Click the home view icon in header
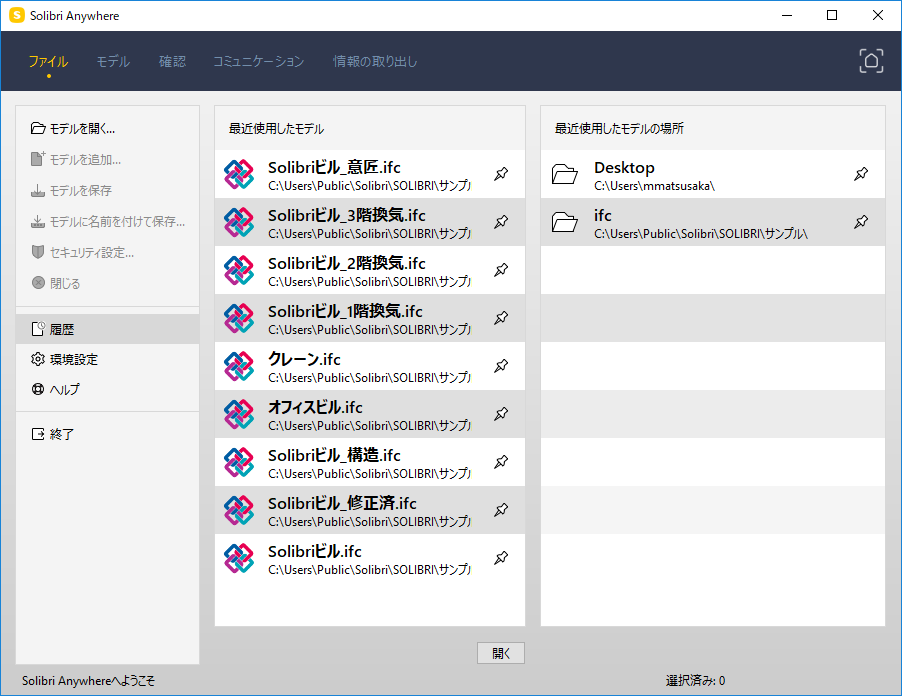This screenshot has width=902, height=696. pos(871,60)
